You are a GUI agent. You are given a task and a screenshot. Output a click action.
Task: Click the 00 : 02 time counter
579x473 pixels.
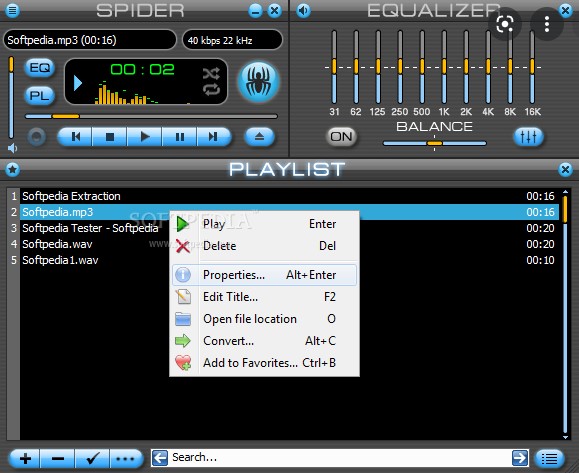coord(142,69)
